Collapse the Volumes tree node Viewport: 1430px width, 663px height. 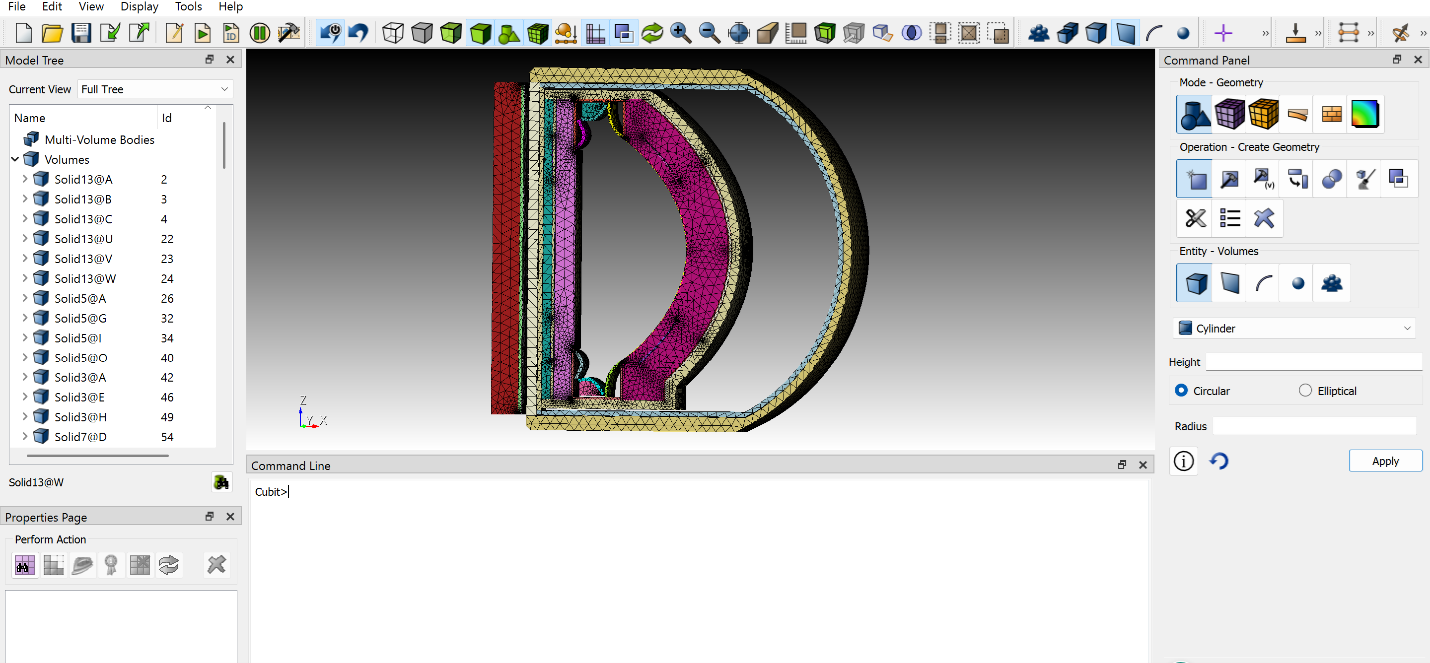16,160
